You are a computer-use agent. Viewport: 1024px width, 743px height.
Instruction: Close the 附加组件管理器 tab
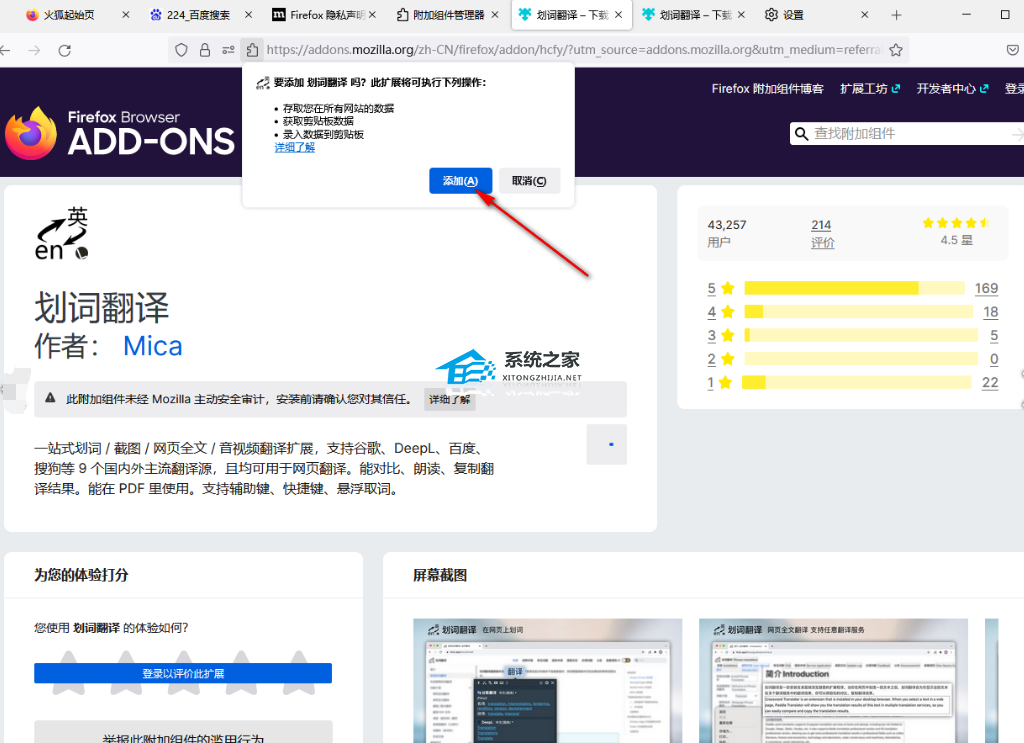point(495,14)
